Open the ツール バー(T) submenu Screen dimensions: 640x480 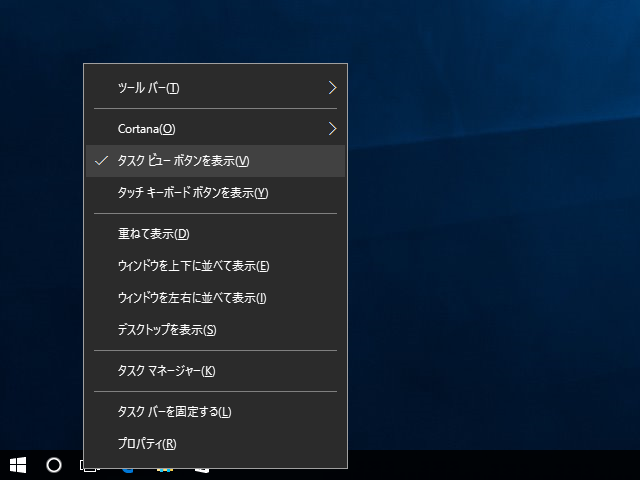[216, 88]
